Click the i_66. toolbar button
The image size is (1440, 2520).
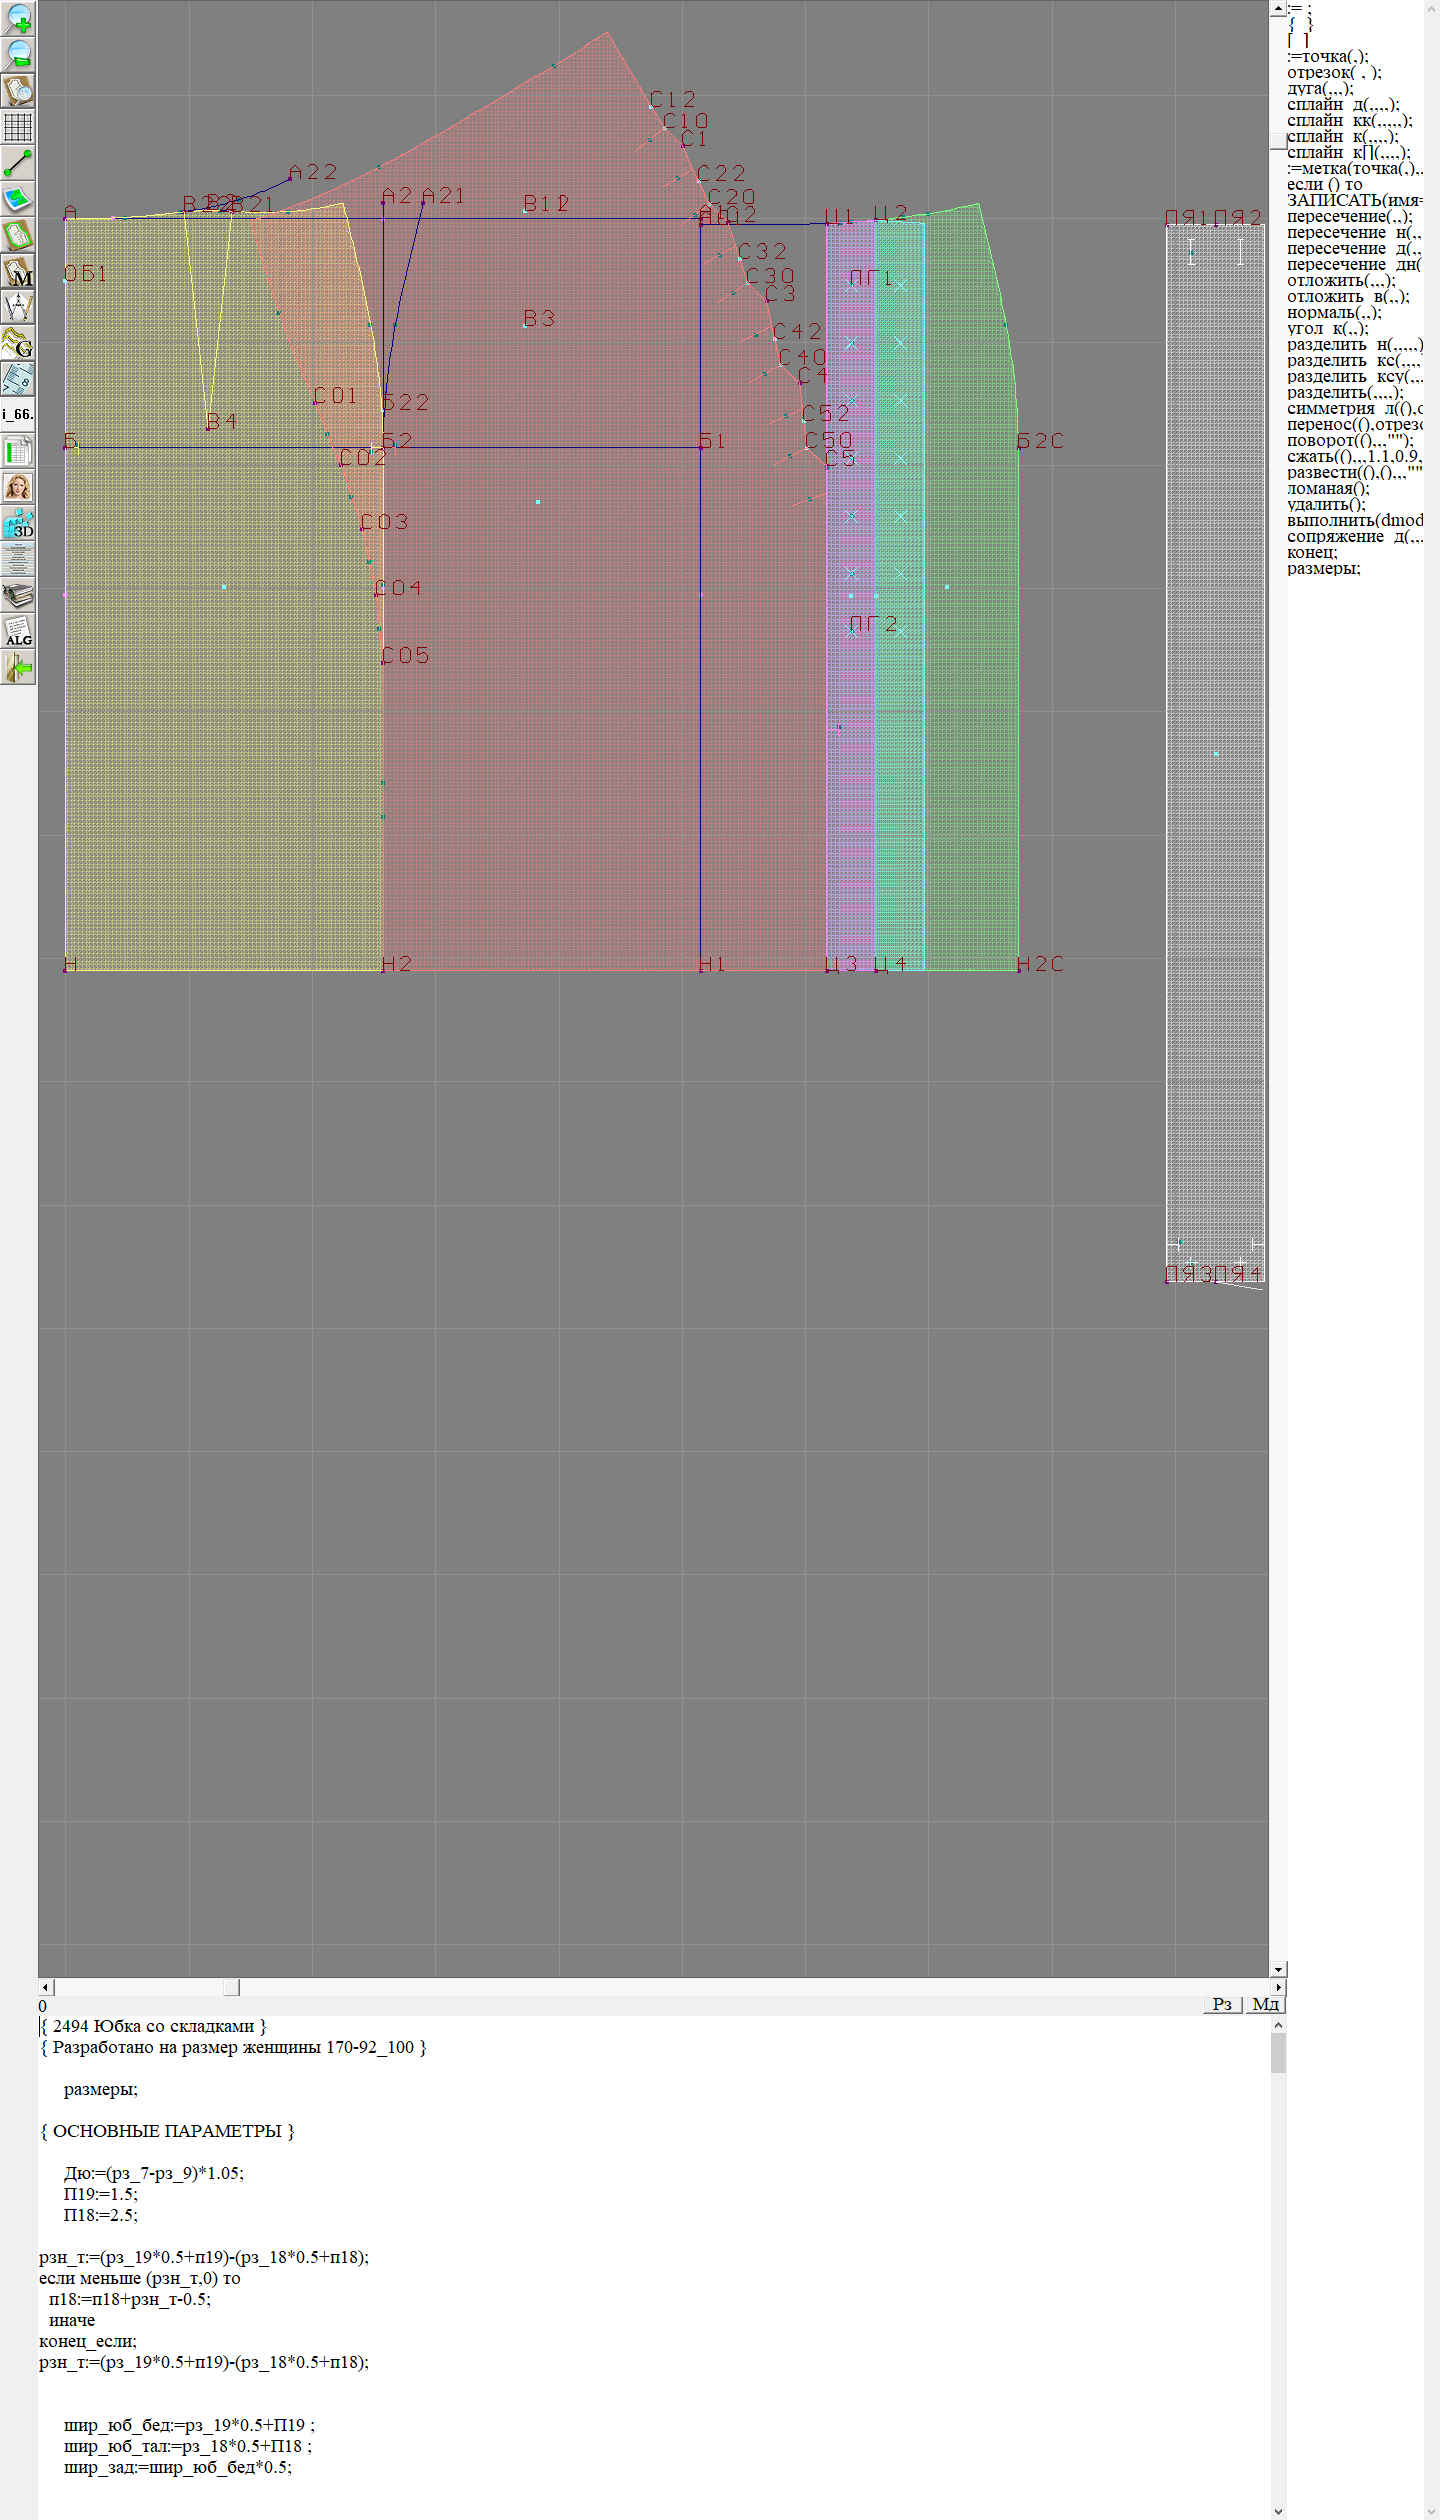tap(18, 414)
